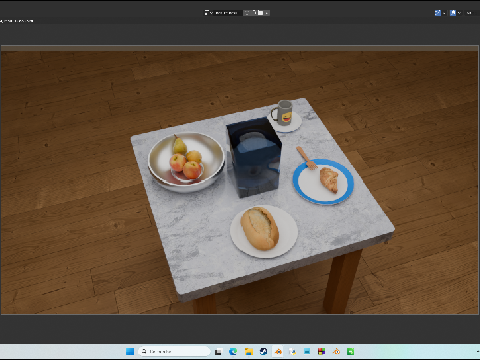
Task: Open the folder icon to load an image
Action: point(260,13)
